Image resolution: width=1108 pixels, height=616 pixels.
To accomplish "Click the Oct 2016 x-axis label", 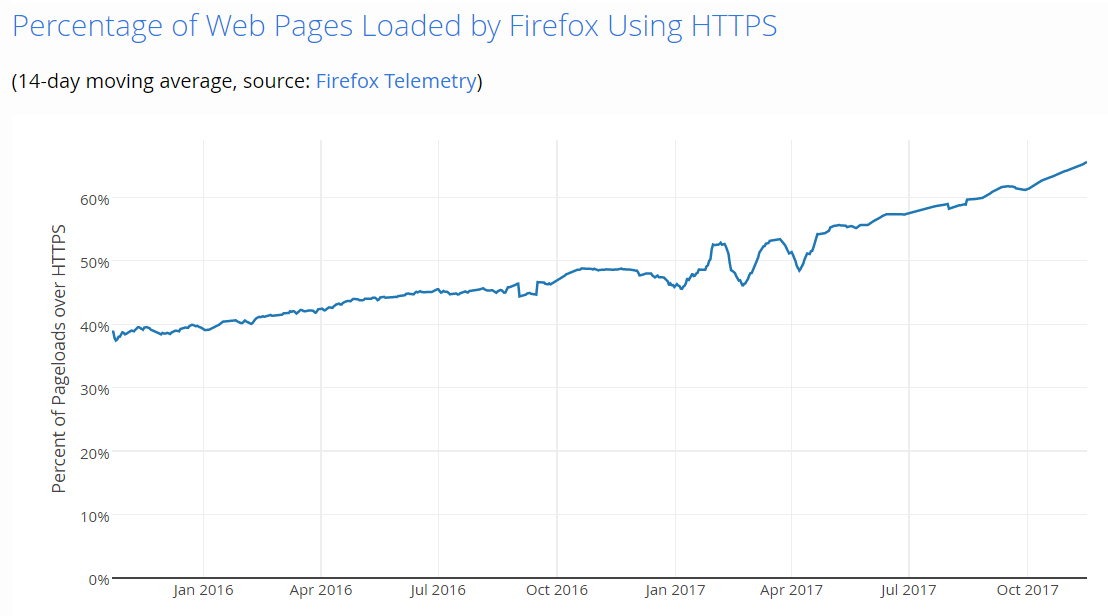I will [557, 590].
